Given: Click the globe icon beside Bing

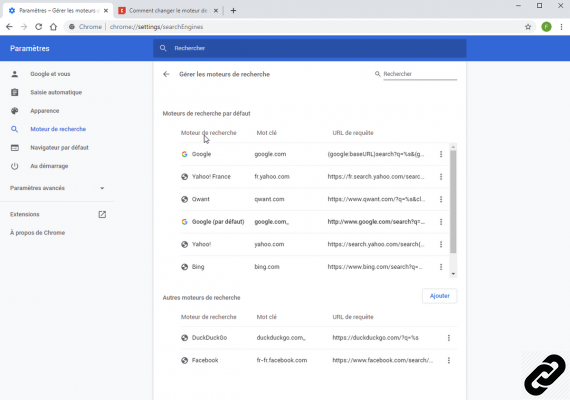Looking at the screenshot, I should pyautogui.click(x=184, y=267).
